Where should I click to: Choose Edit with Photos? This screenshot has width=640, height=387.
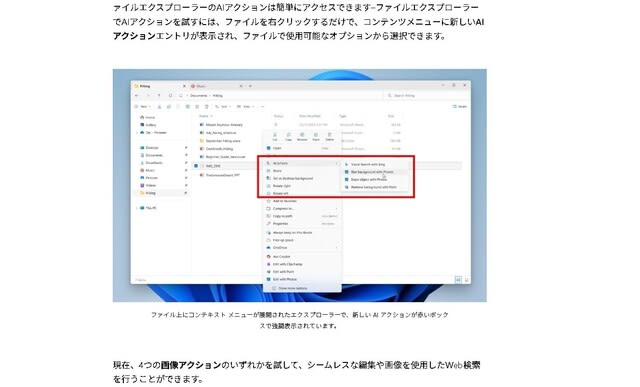tap(302, 279)
